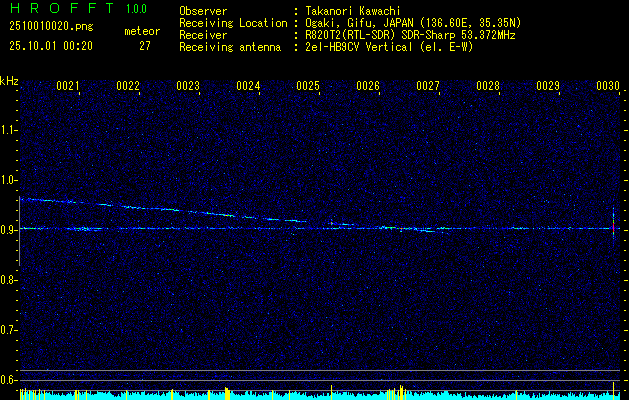Click the 0029 time marker
The width and height of the screenshot is (629, 400).
click(548, 86)
